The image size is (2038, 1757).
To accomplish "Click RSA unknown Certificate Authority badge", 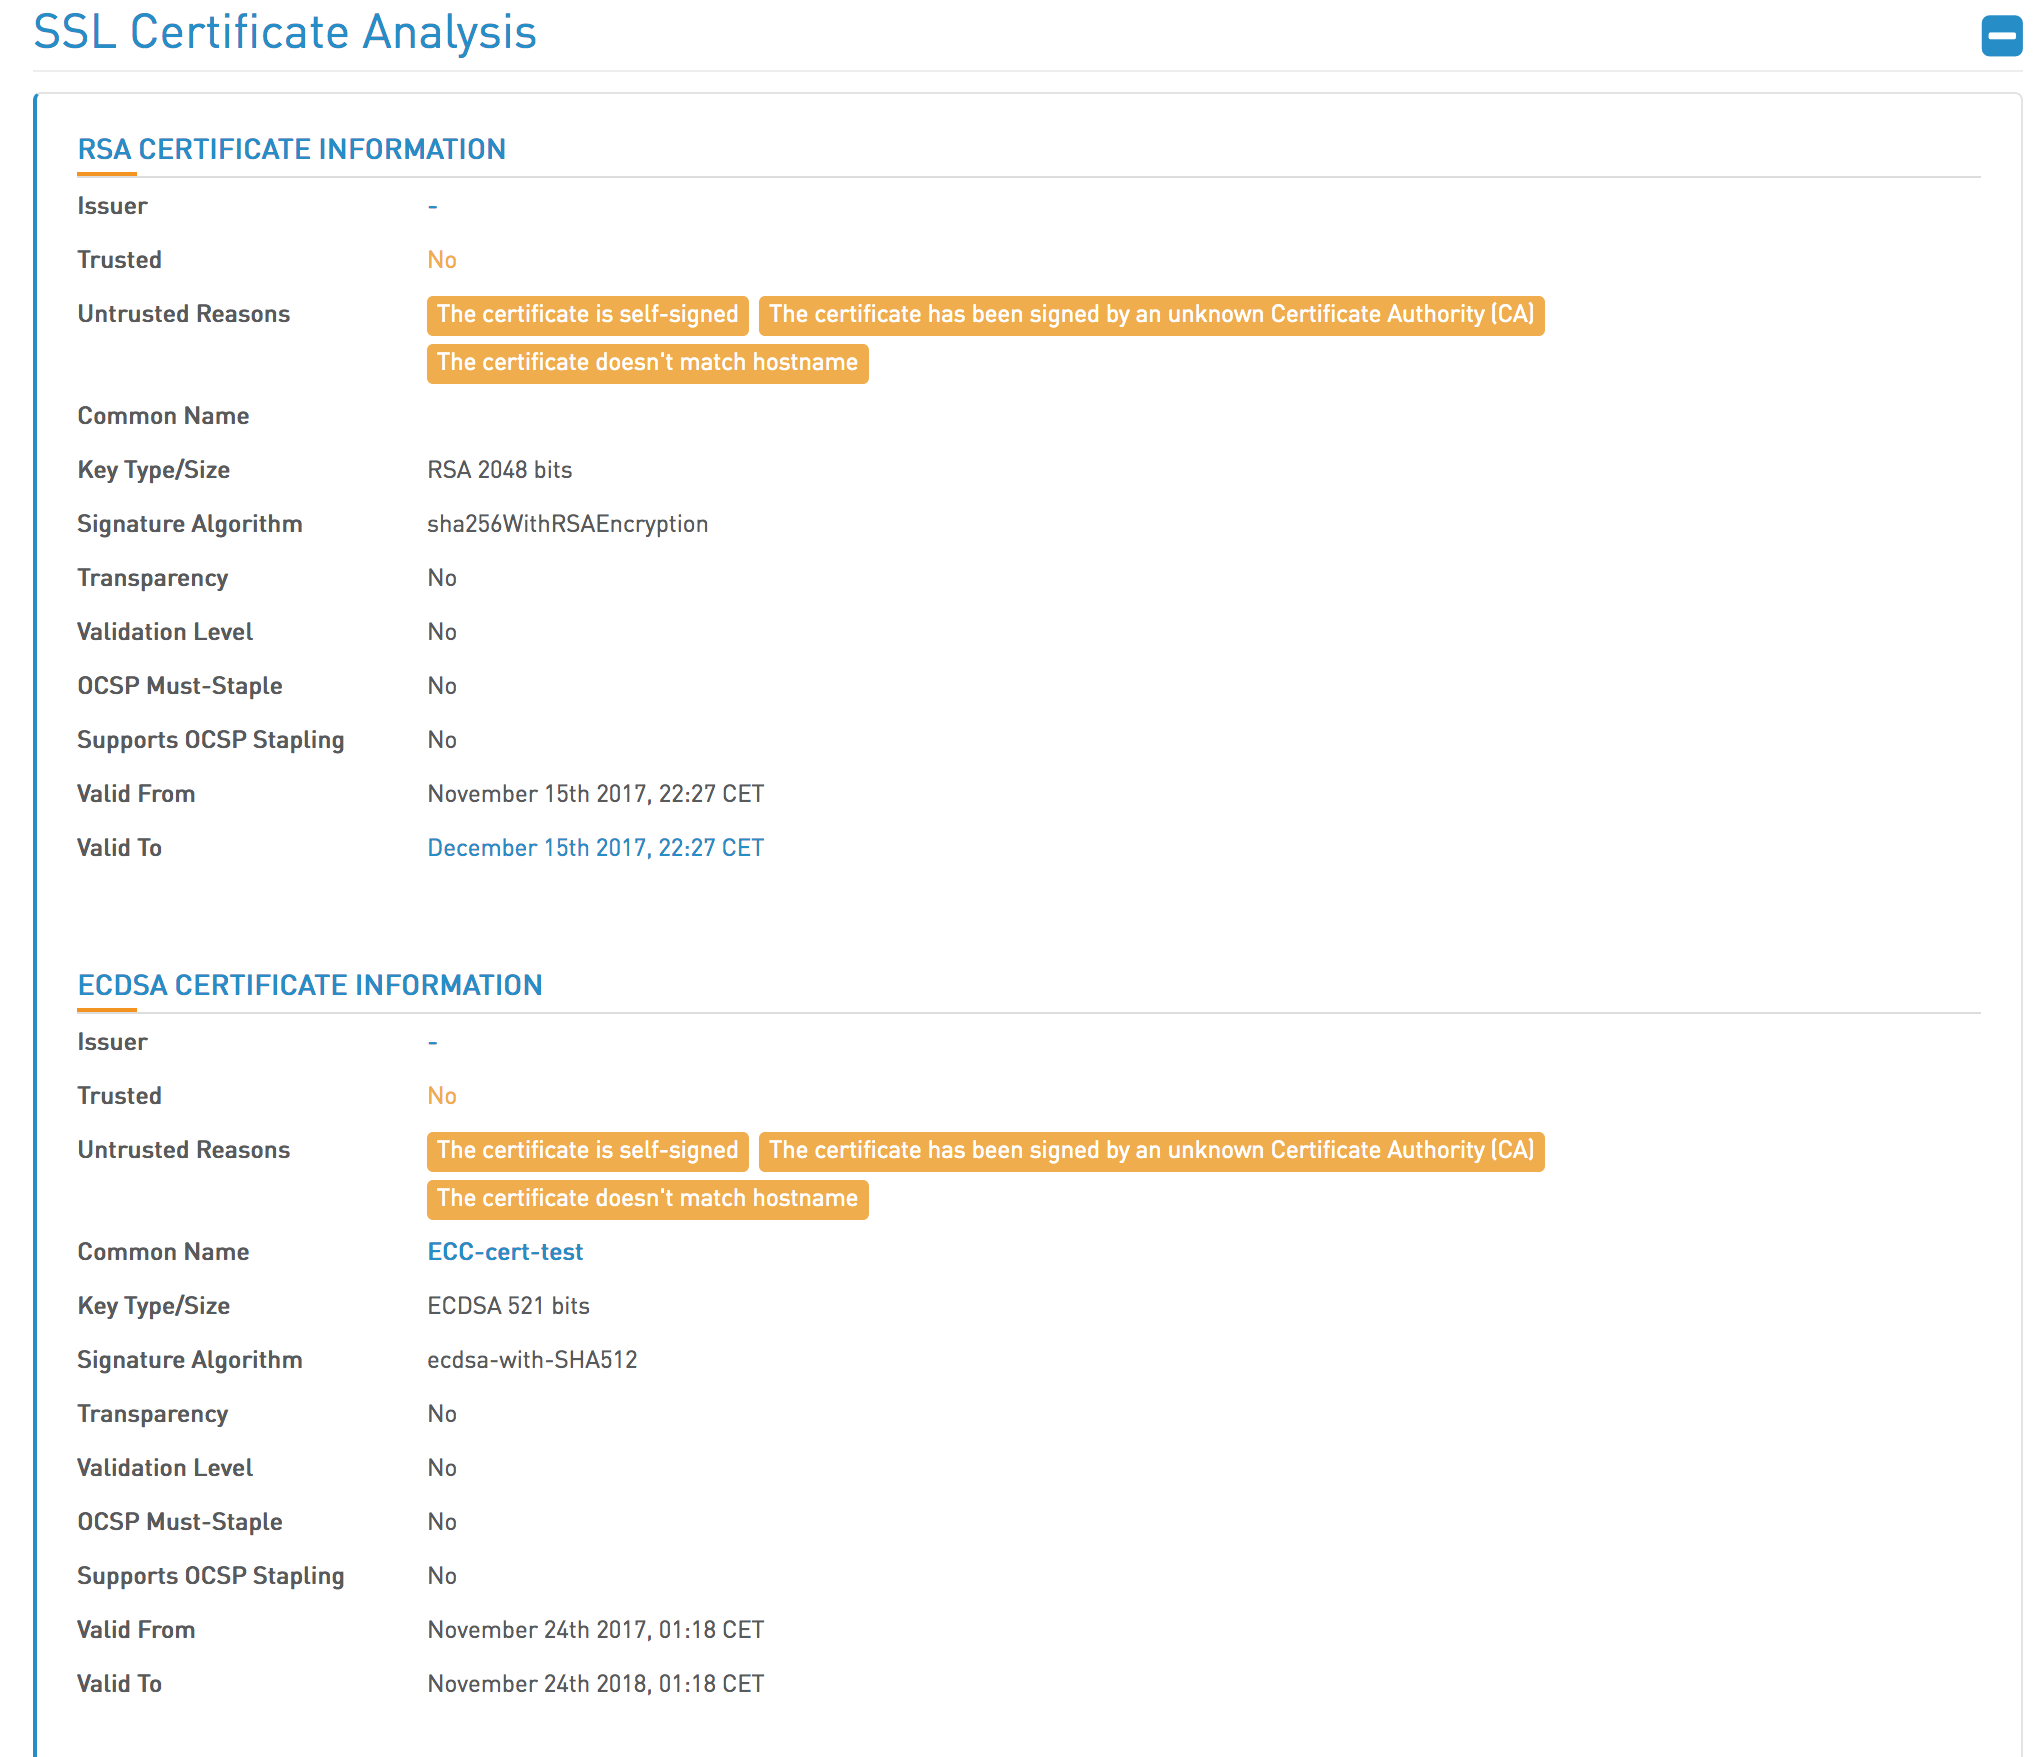I will pyautogui.click(x=1151, y=315).
